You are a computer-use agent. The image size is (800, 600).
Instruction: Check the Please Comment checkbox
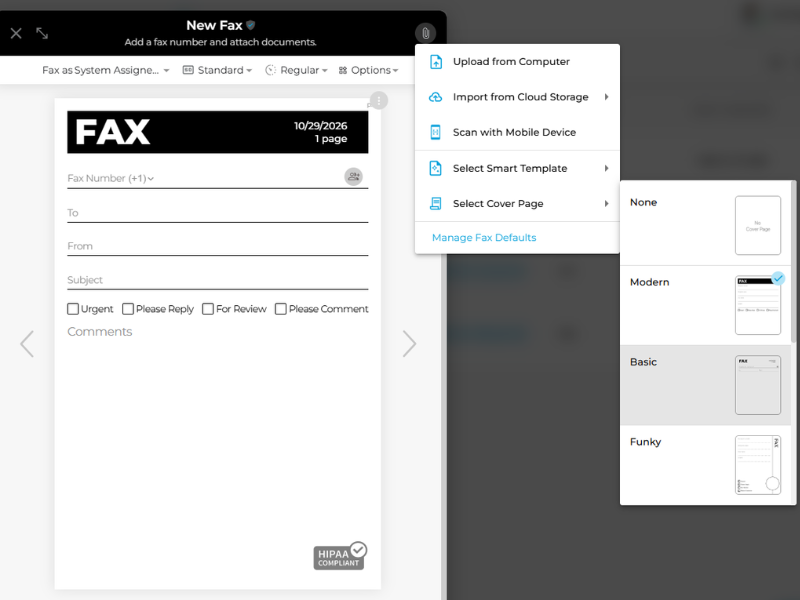[x=281, y=309]
